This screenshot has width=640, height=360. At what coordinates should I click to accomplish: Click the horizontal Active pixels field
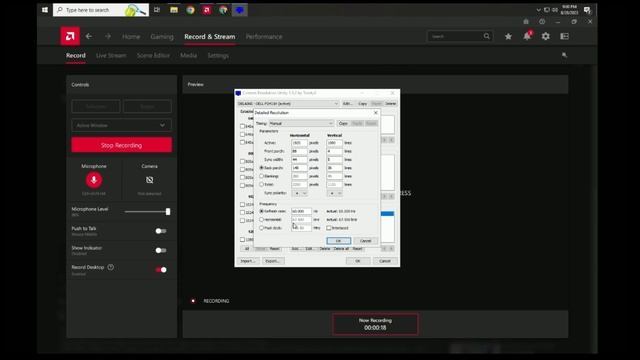click(x=299, y=143)
